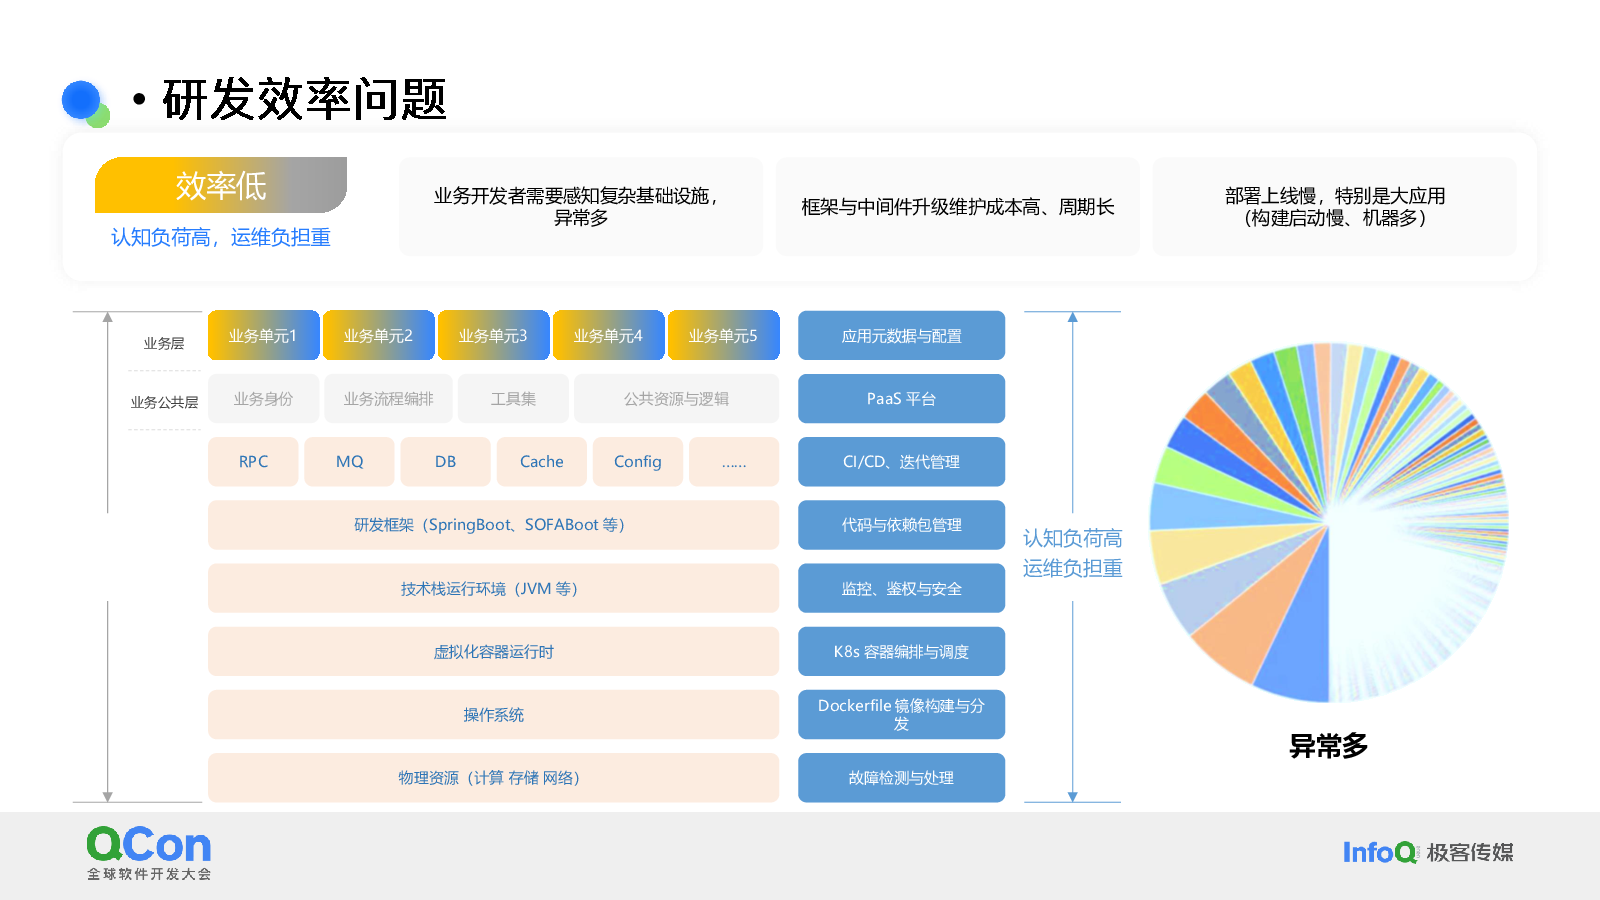Click the 操作系统 layer bar
The width and height of the screenshot is (1600, 900).
493,715
